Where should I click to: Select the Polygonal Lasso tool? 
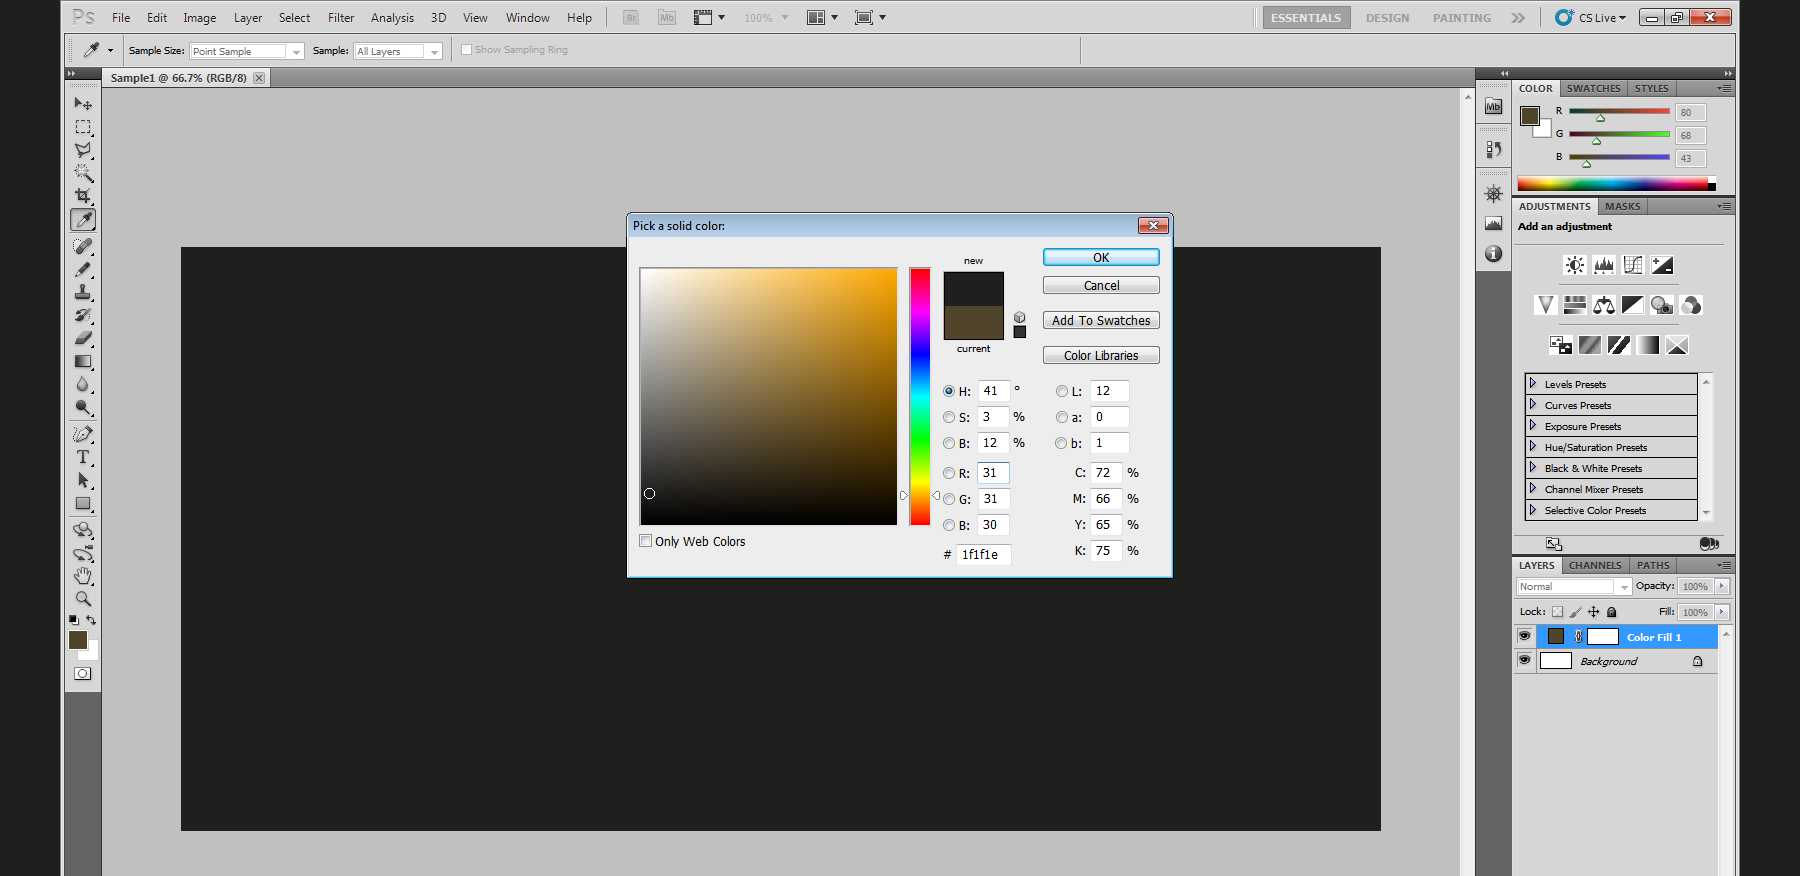tap(83, 150)
